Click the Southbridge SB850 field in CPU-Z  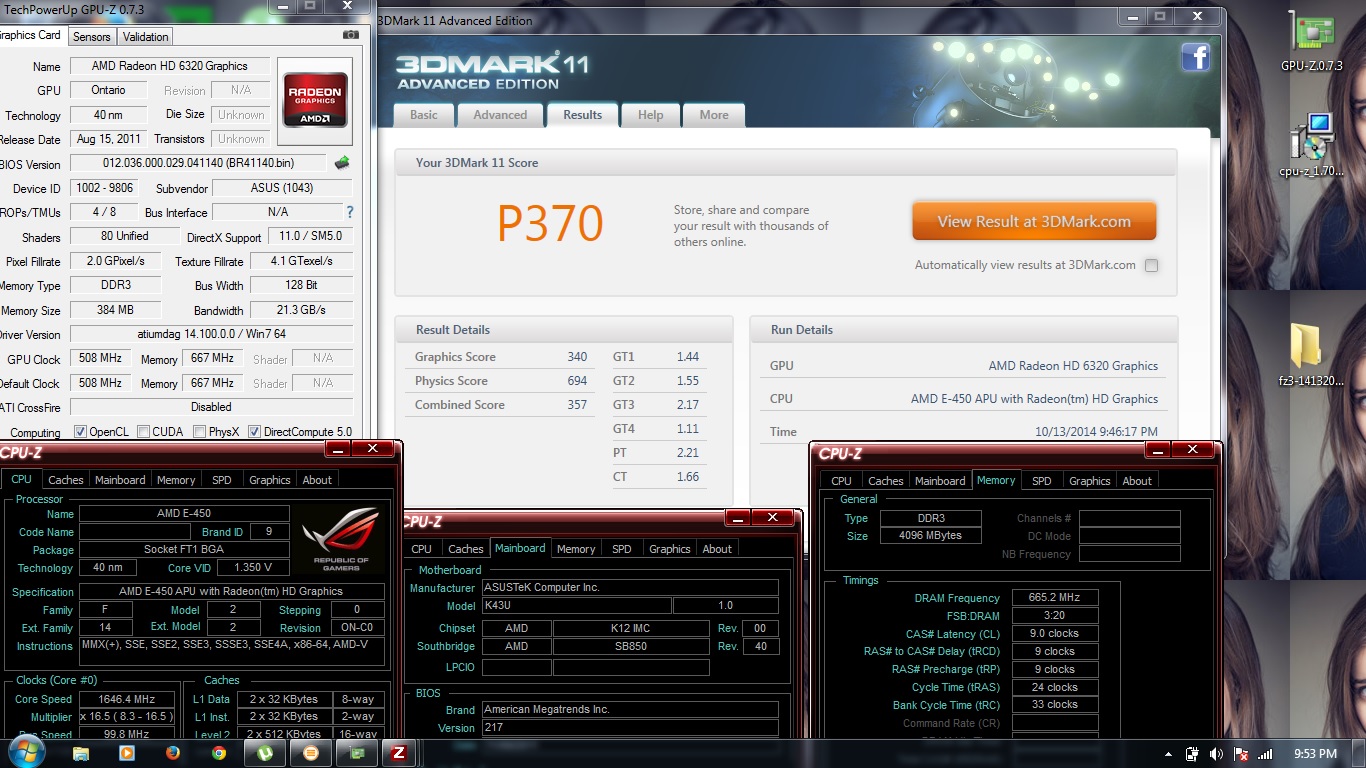[x=631, y=647]
